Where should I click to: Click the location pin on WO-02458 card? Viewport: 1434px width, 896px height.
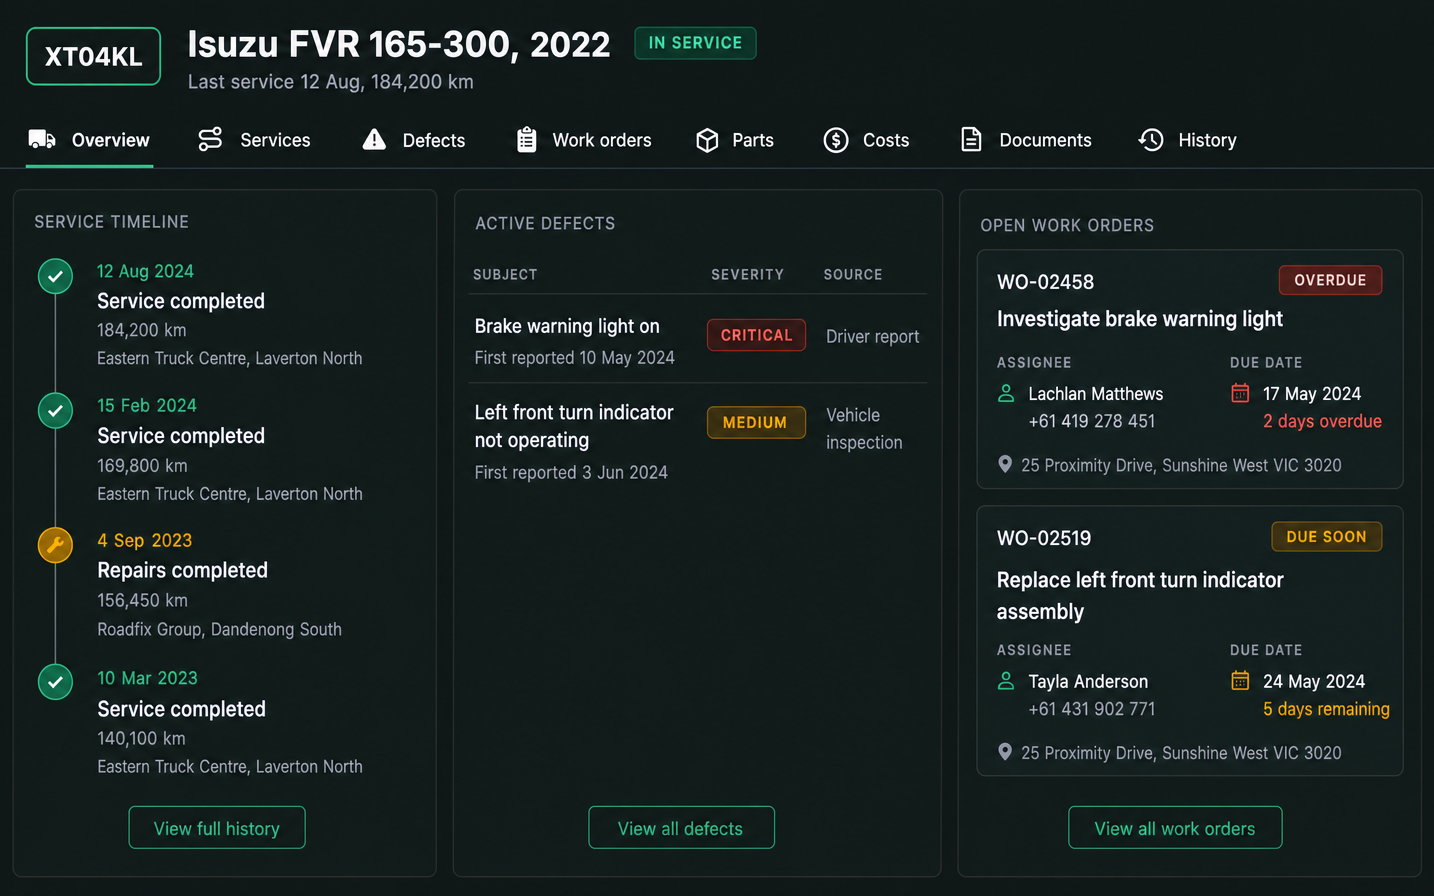point(1005,464)
